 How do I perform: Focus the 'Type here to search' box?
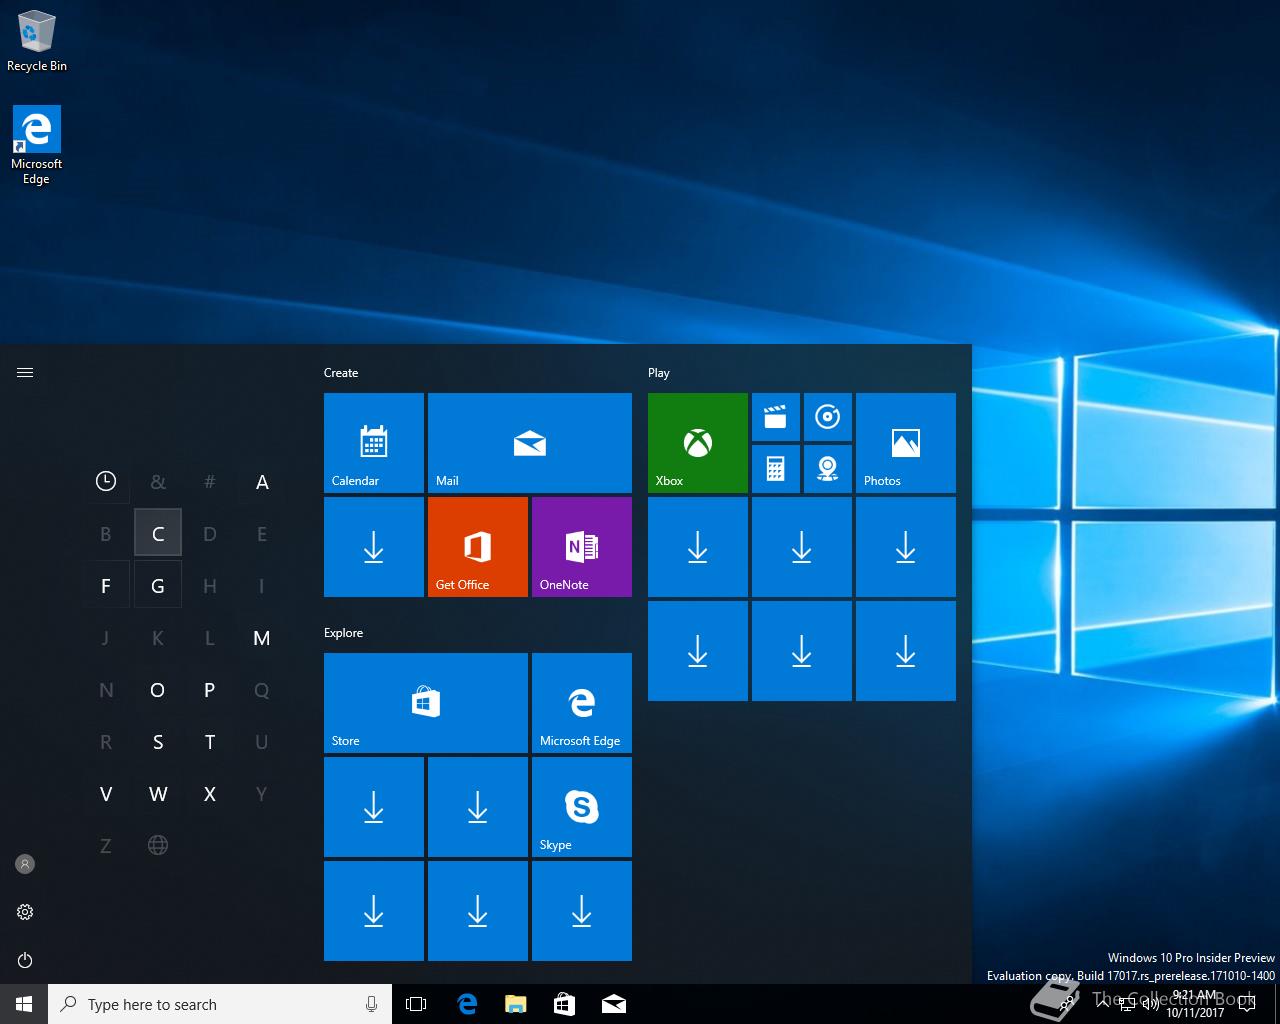220,1004
